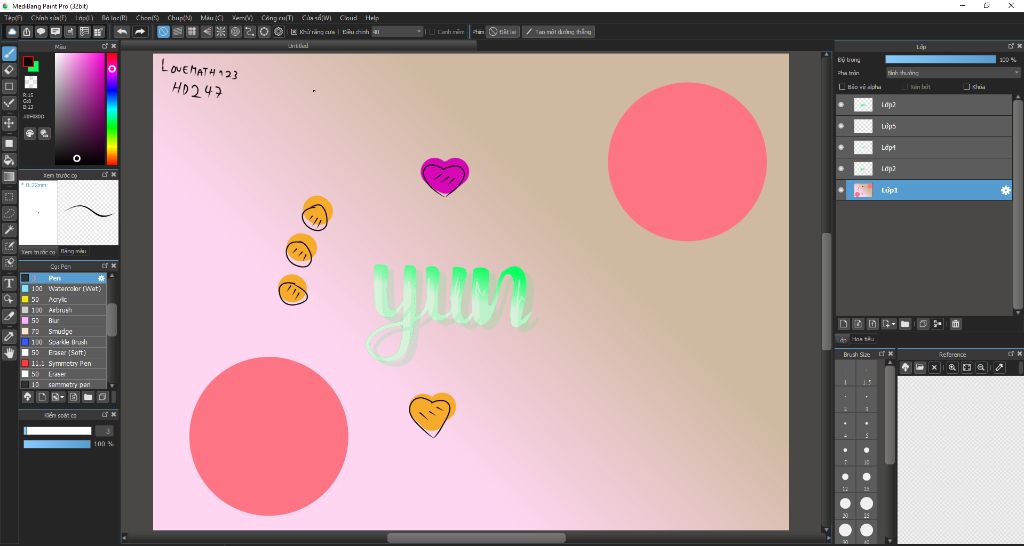Click the Redo arrow in top toolbar
This screenshot has height=546, width=1024.
point(140,31)
